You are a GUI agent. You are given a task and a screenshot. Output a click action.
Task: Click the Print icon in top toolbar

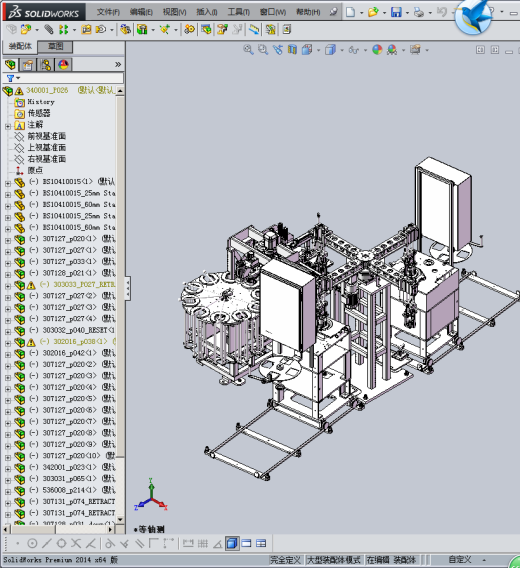pos(419,12)
